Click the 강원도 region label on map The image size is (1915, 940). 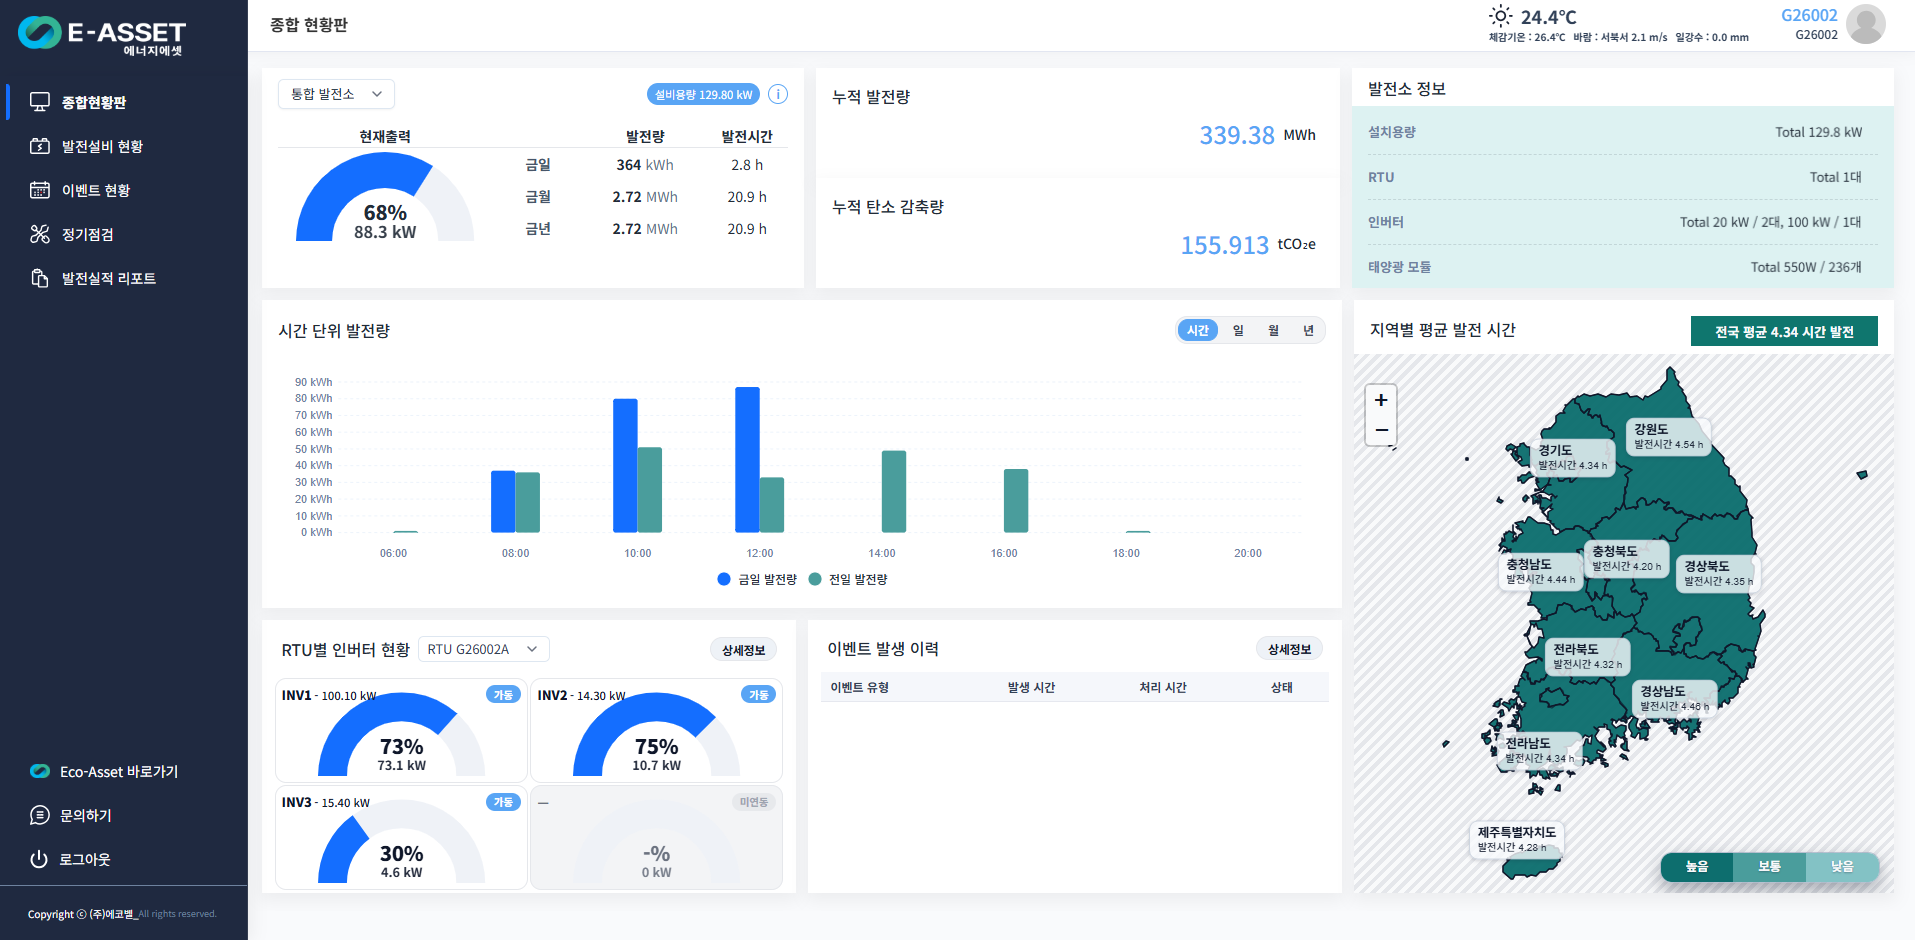(1668, 436)
